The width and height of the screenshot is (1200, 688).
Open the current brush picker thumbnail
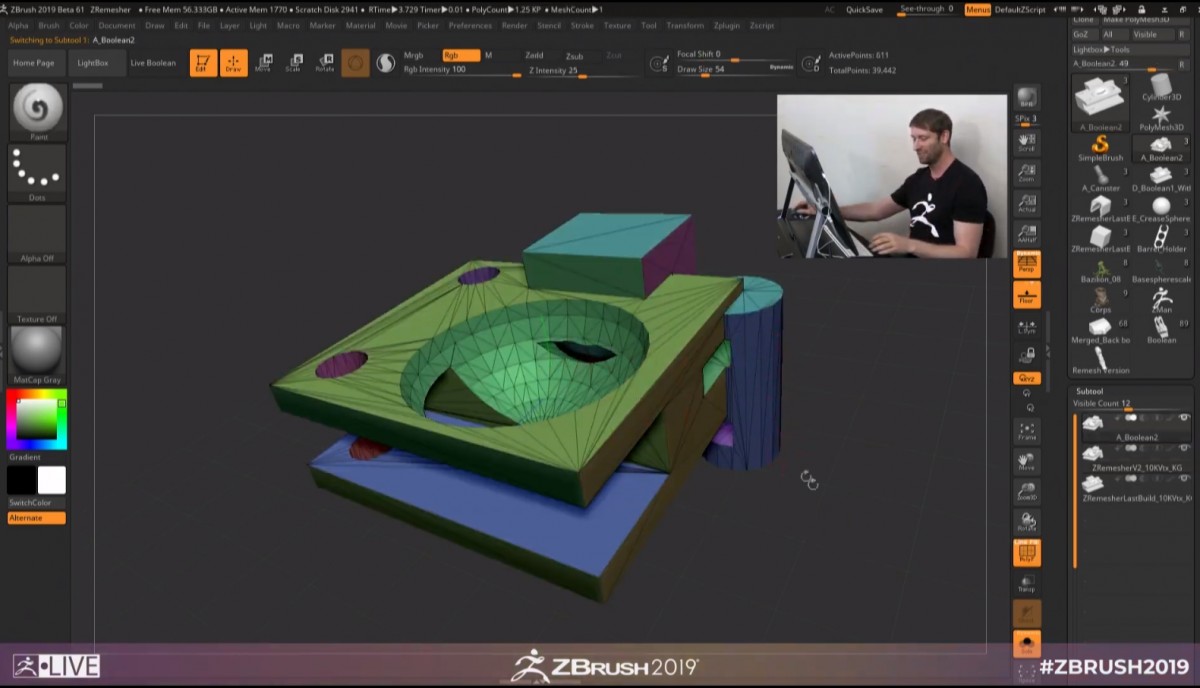[x=38, y=110]
